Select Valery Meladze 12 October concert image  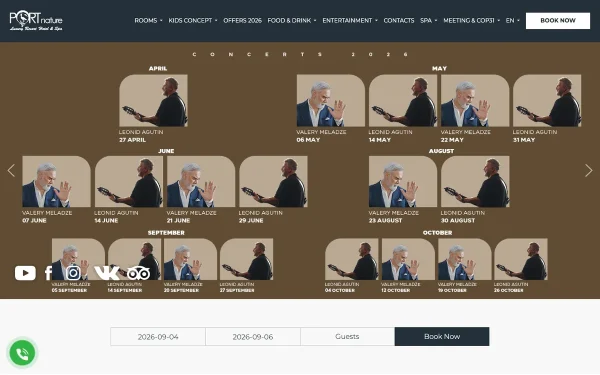pos(408,259)
